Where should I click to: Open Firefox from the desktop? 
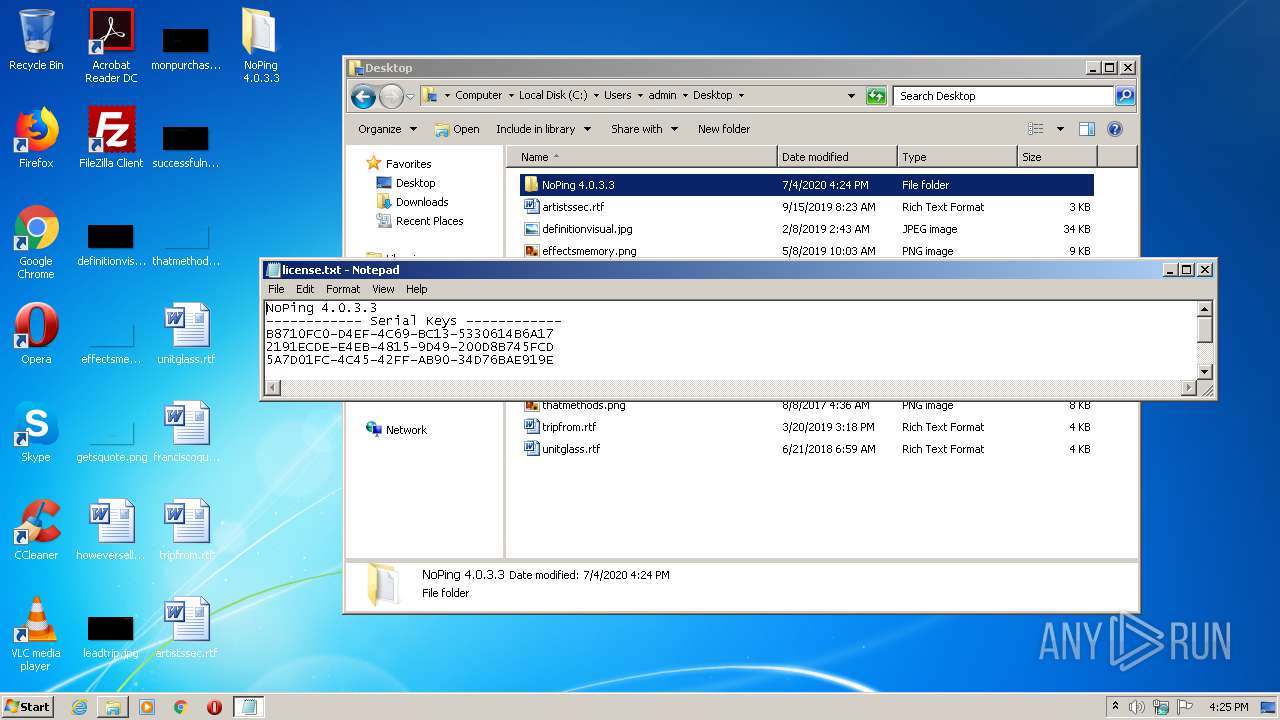36,138
